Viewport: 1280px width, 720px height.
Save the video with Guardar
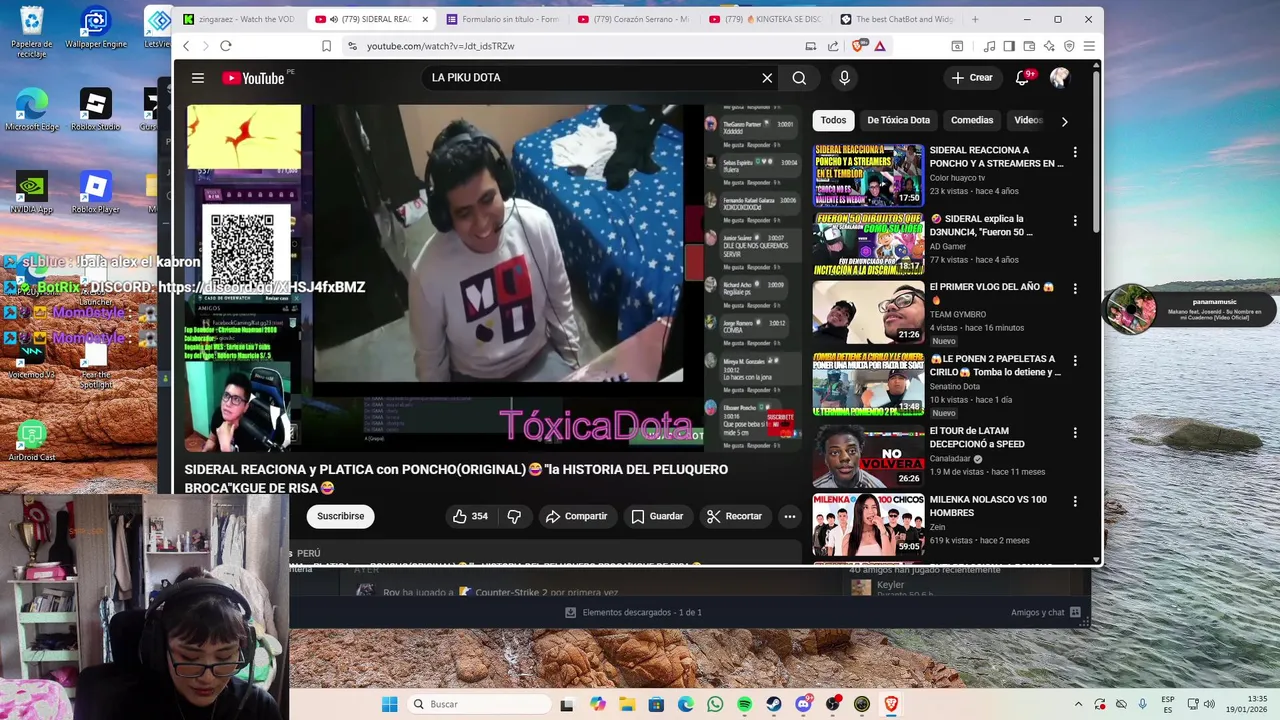click(657, 516)
